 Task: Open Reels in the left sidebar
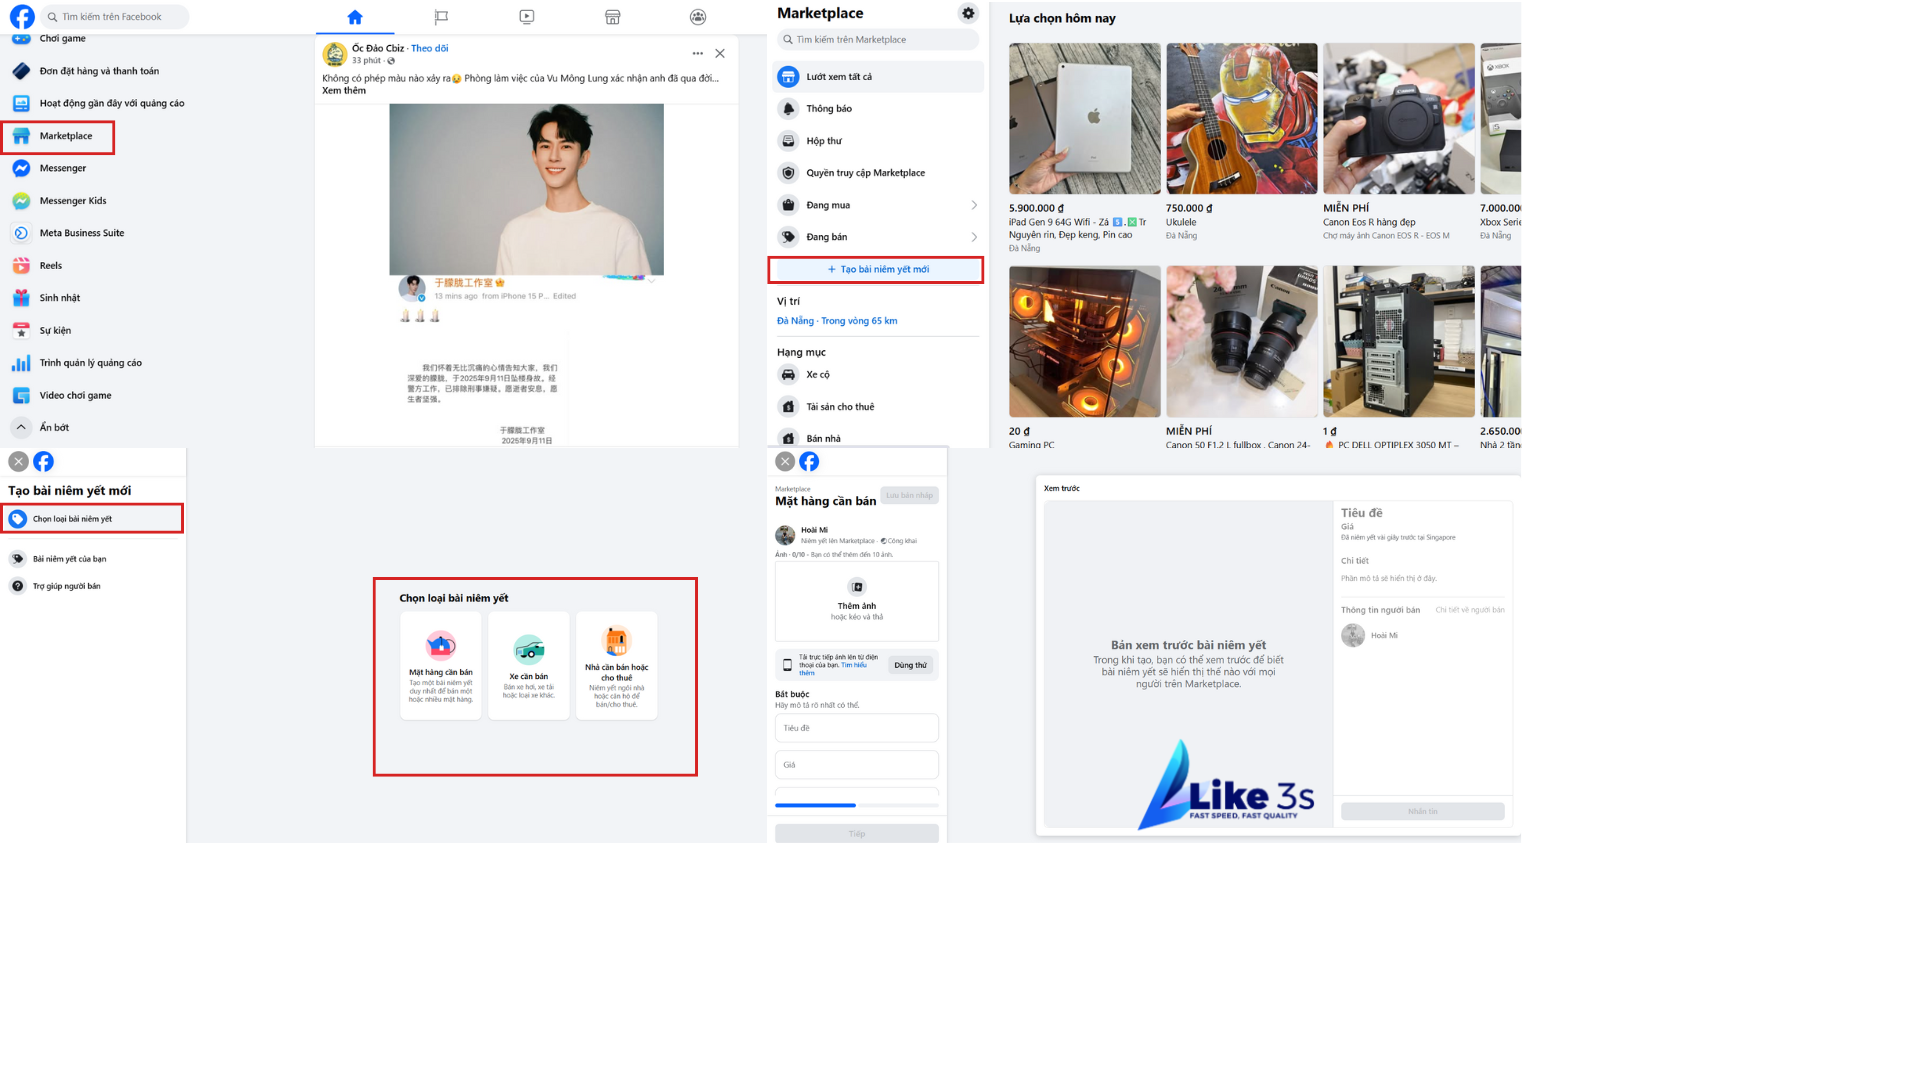(x=48, y=265)
